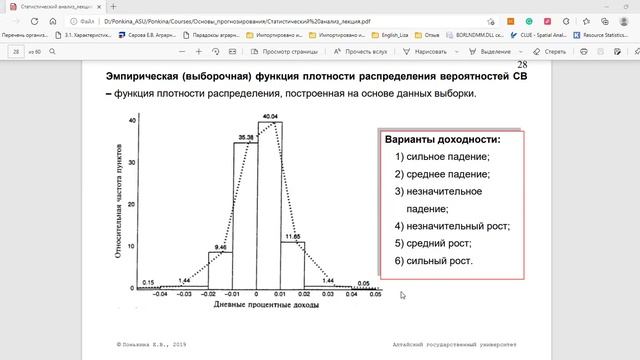The image size is (640, 360).
Task: Zoom in the PDF with plus
Action: [x=199, y=51]
